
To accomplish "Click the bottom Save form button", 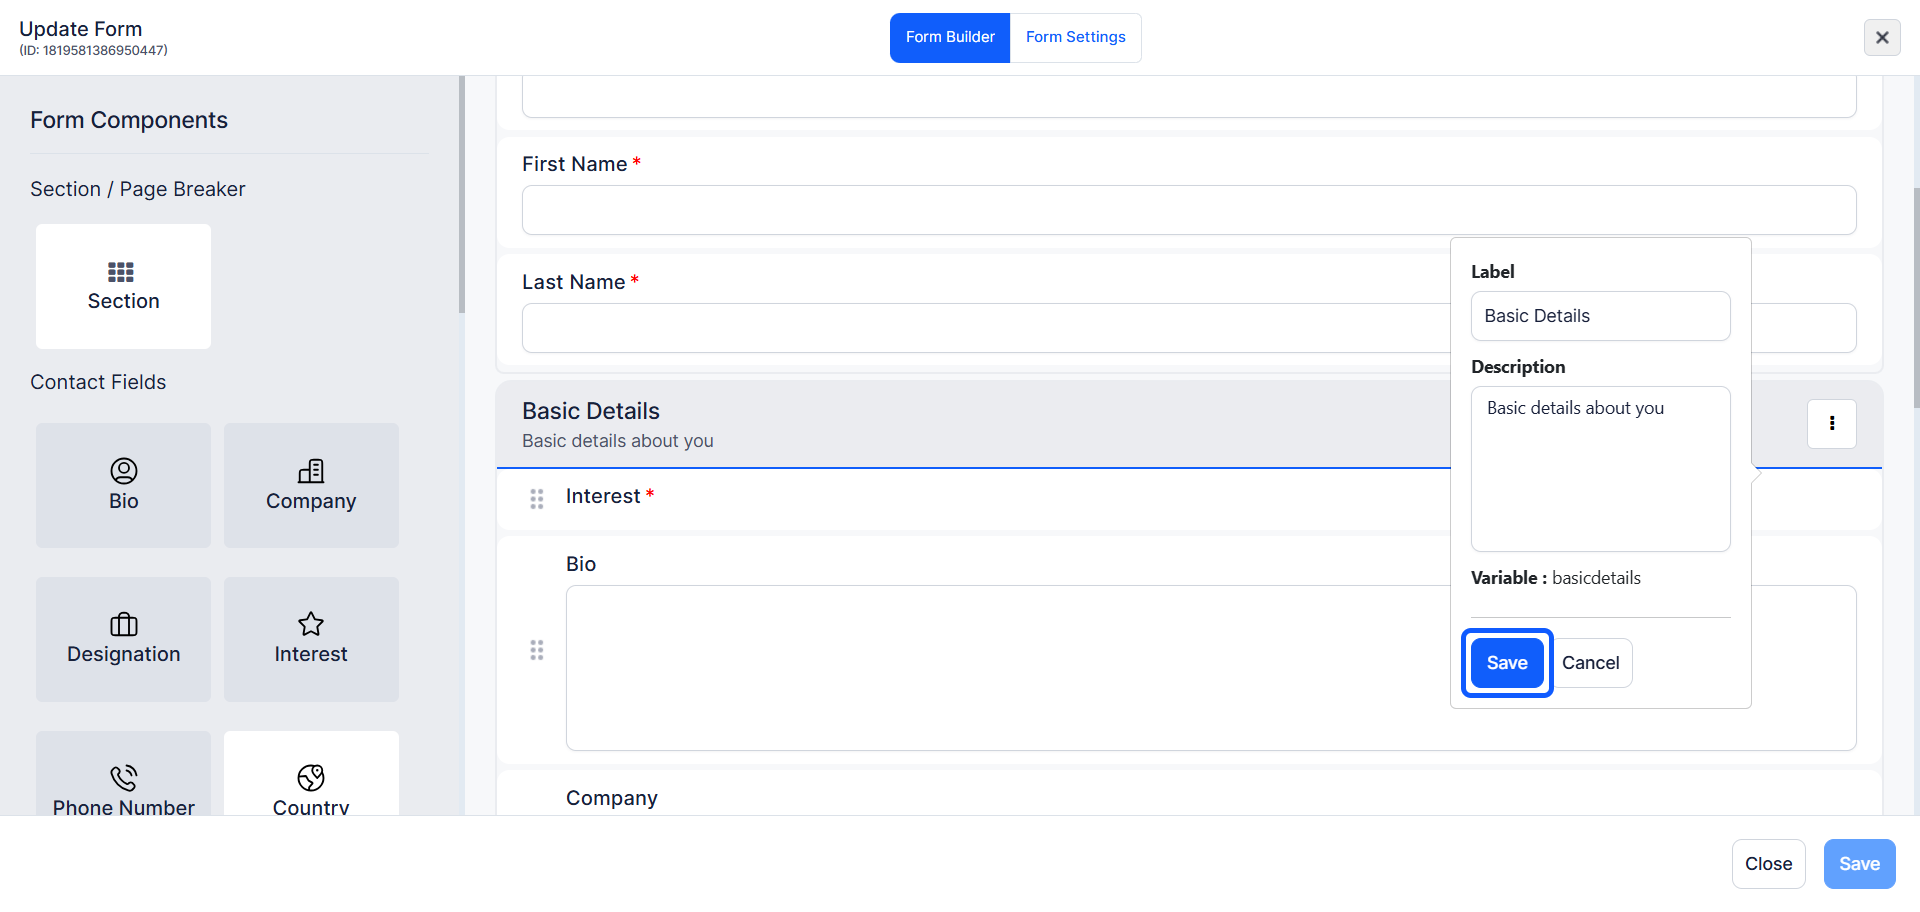I will [x=1859, y=864].
